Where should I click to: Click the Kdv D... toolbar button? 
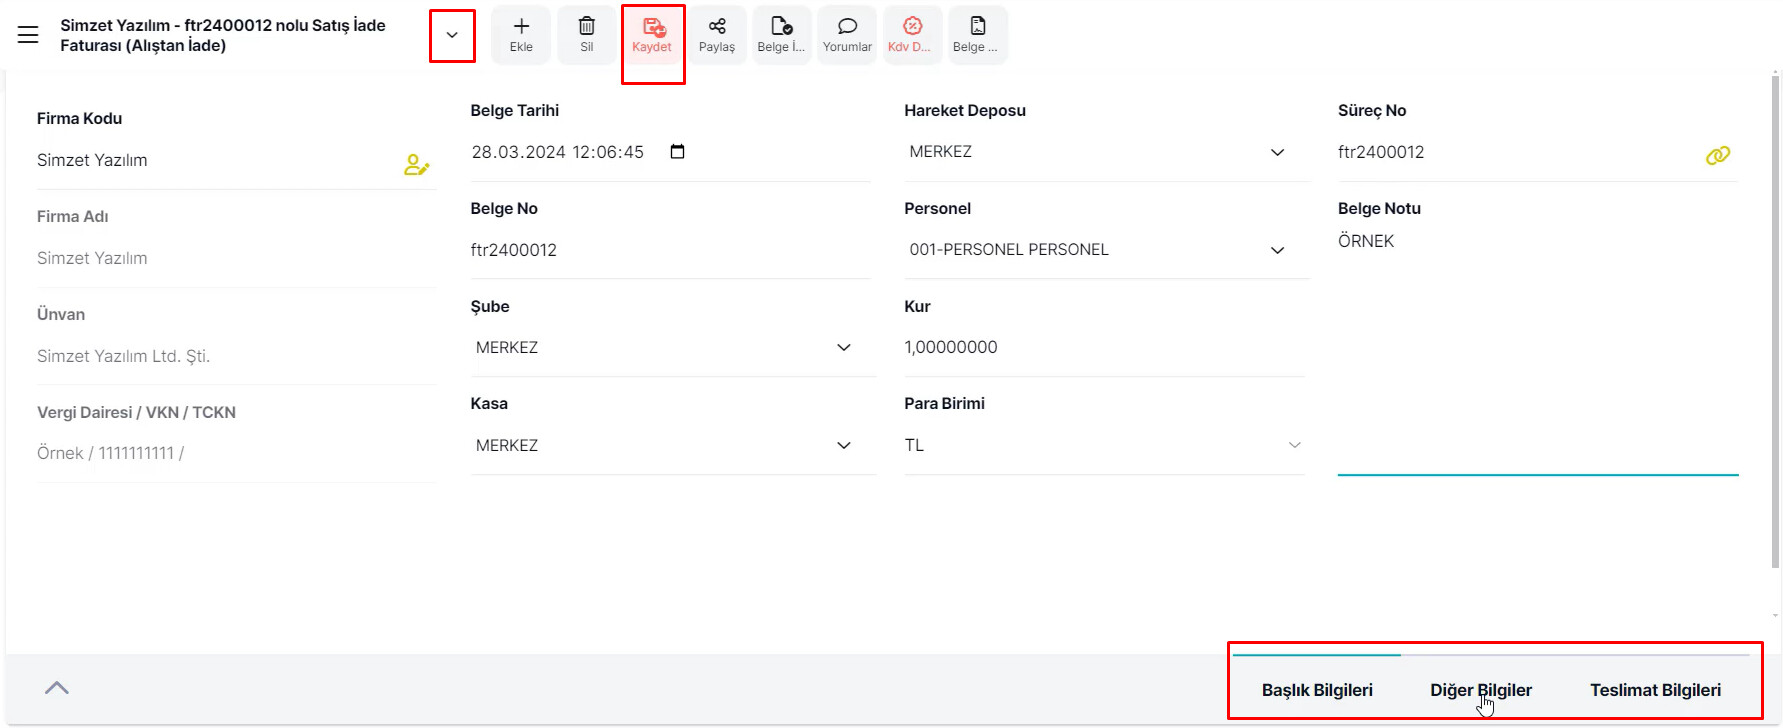(912, 35)
